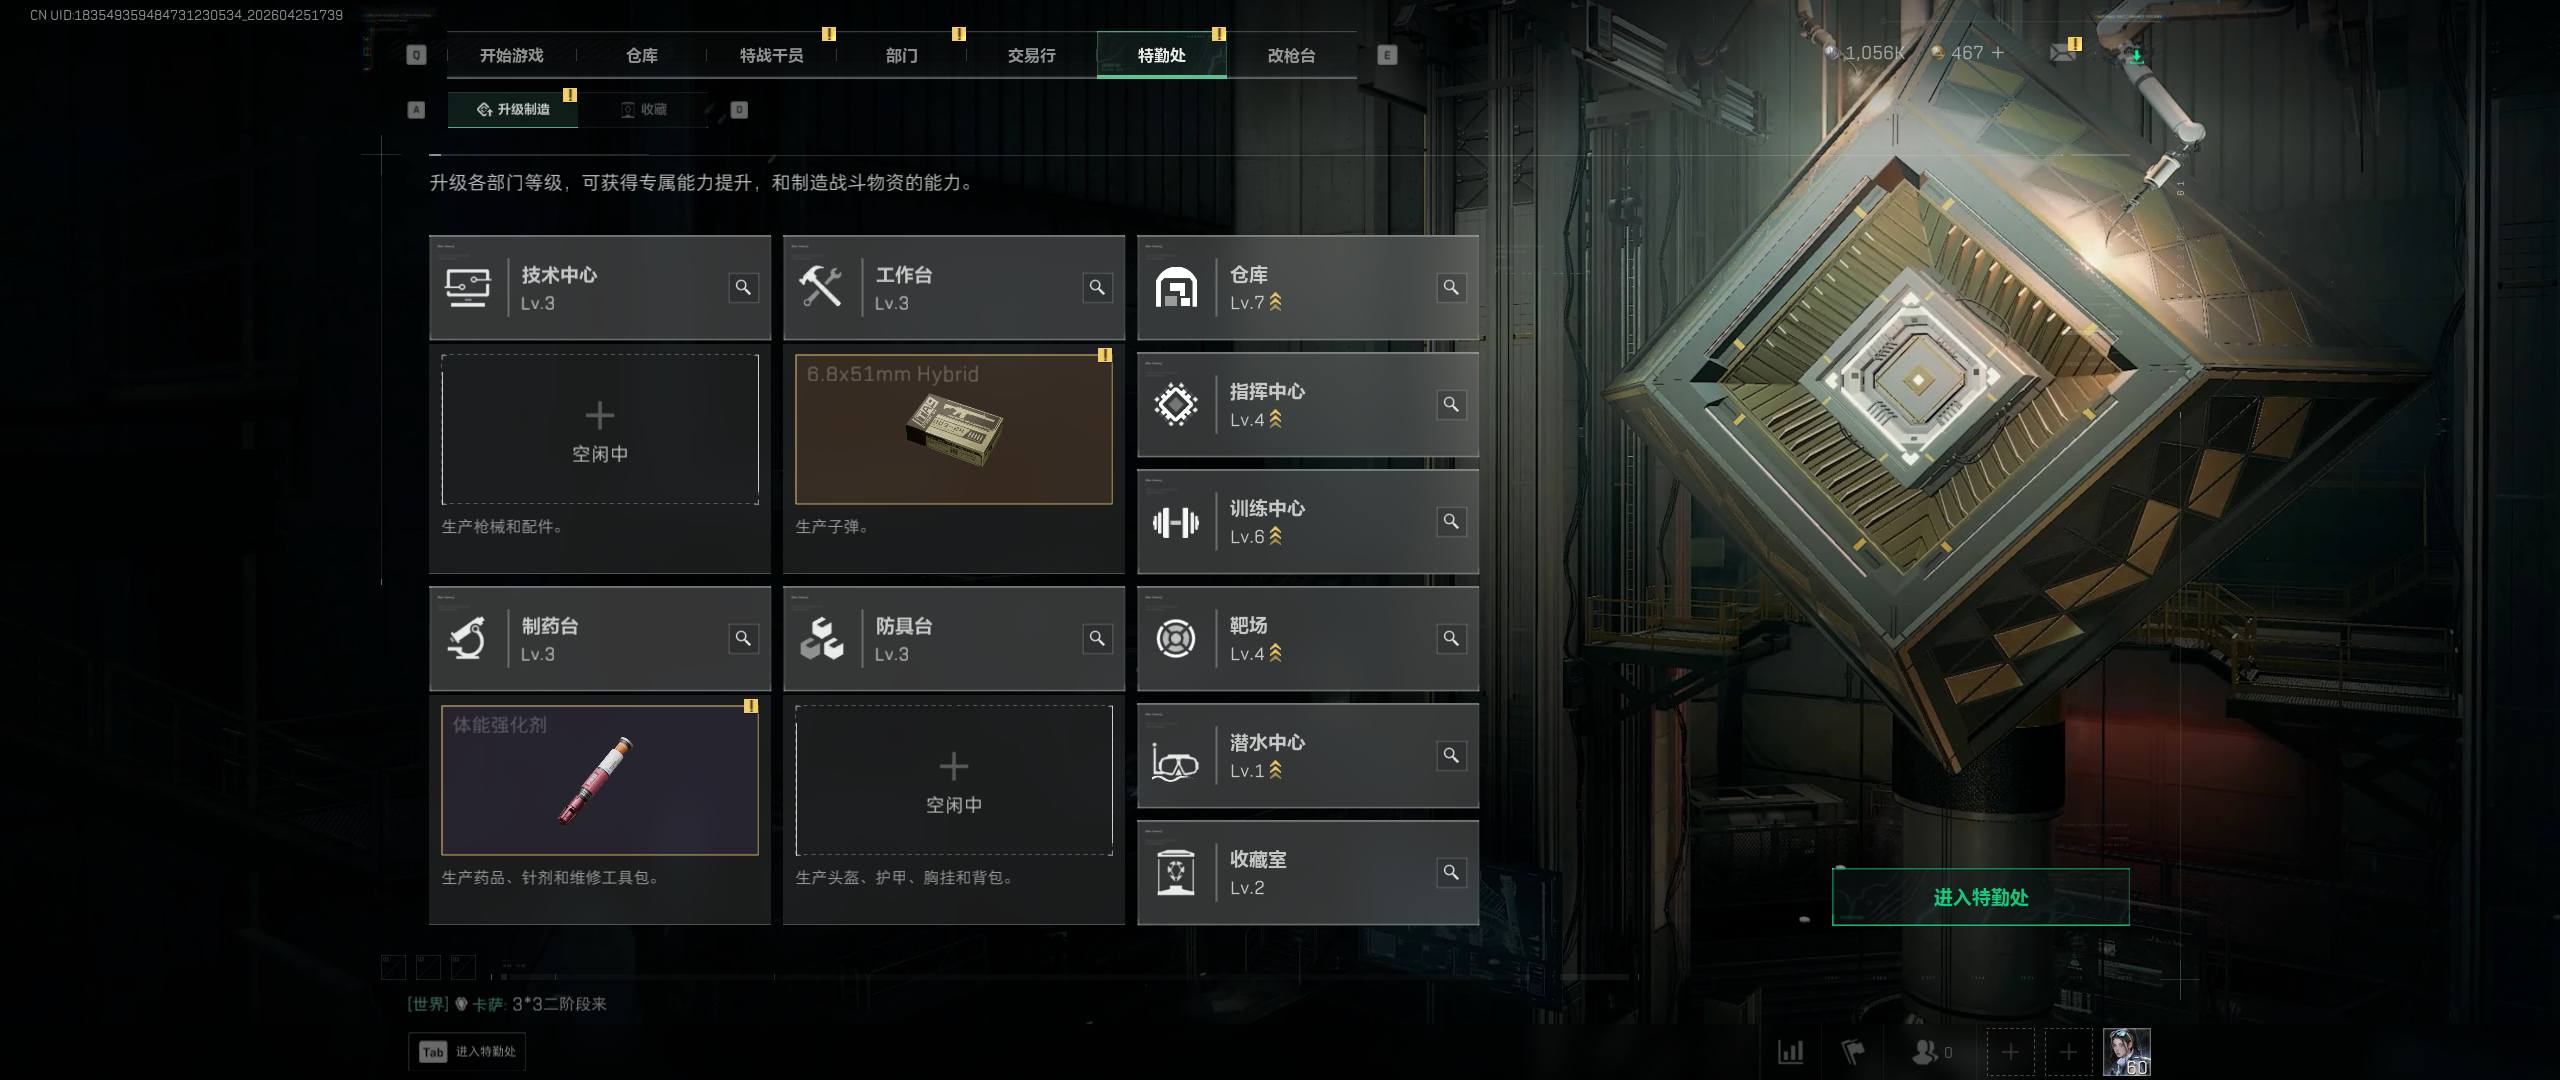Click 进入特勤处 green button

pos(1980,897)
